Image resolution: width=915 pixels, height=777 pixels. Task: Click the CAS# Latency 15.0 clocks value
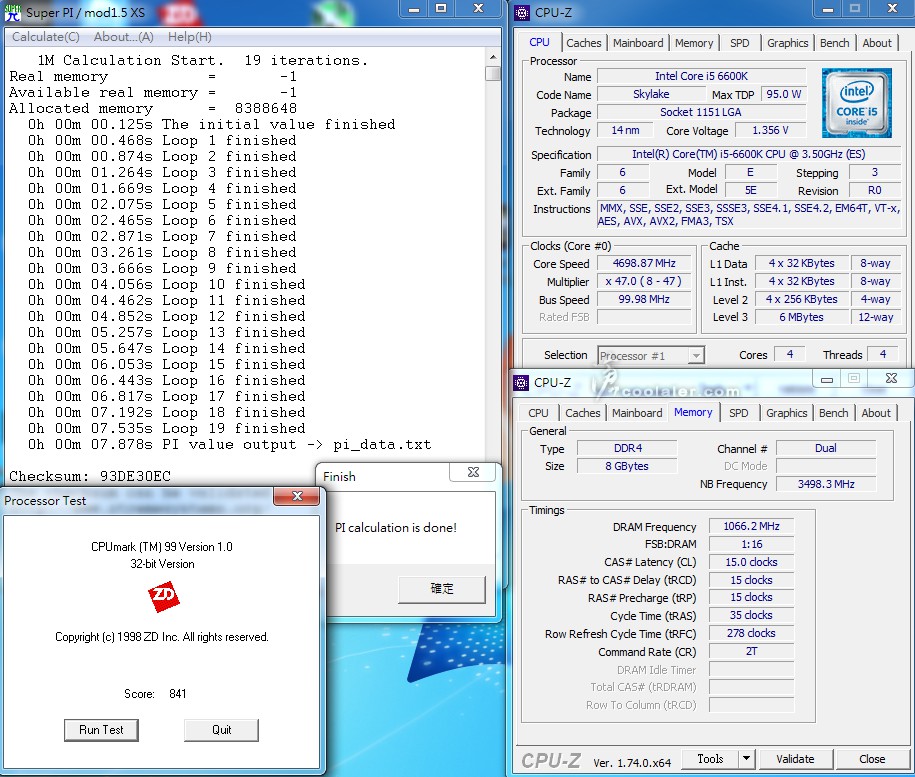(x=751, y=562)
